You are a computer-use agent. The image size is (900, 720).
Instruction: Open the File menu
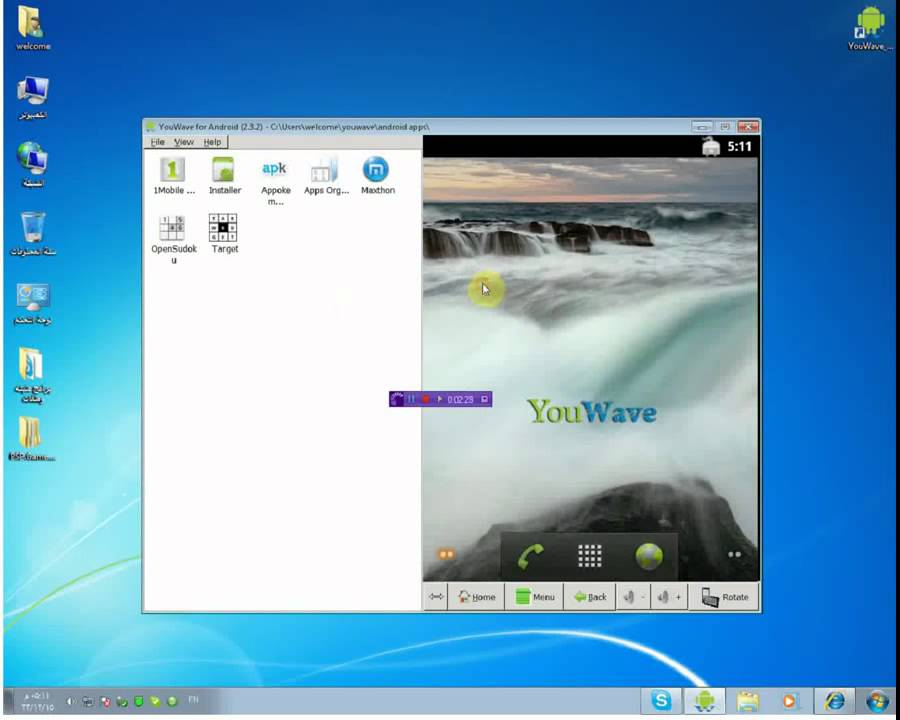coord(157,142)
